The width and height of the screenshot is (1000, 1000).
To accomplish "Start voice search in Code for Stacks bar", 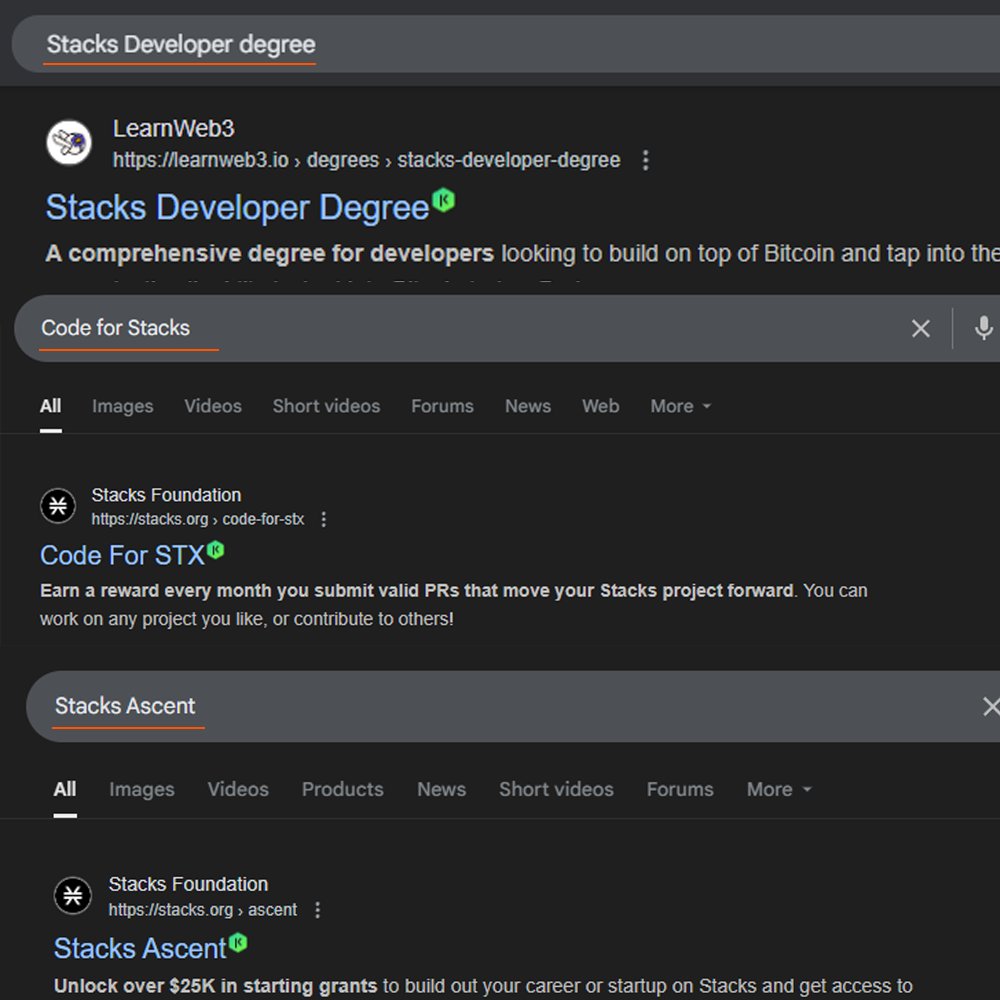I will [x=983, y=328].
